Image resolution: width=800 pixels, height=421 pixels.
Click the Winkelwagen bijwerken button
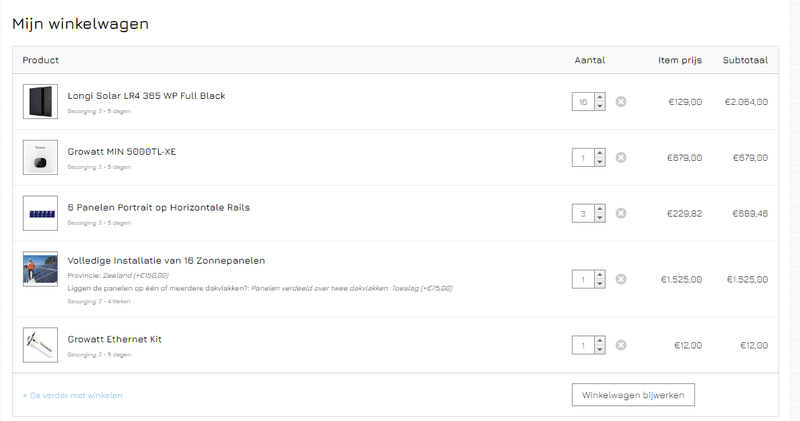(633, 395)
